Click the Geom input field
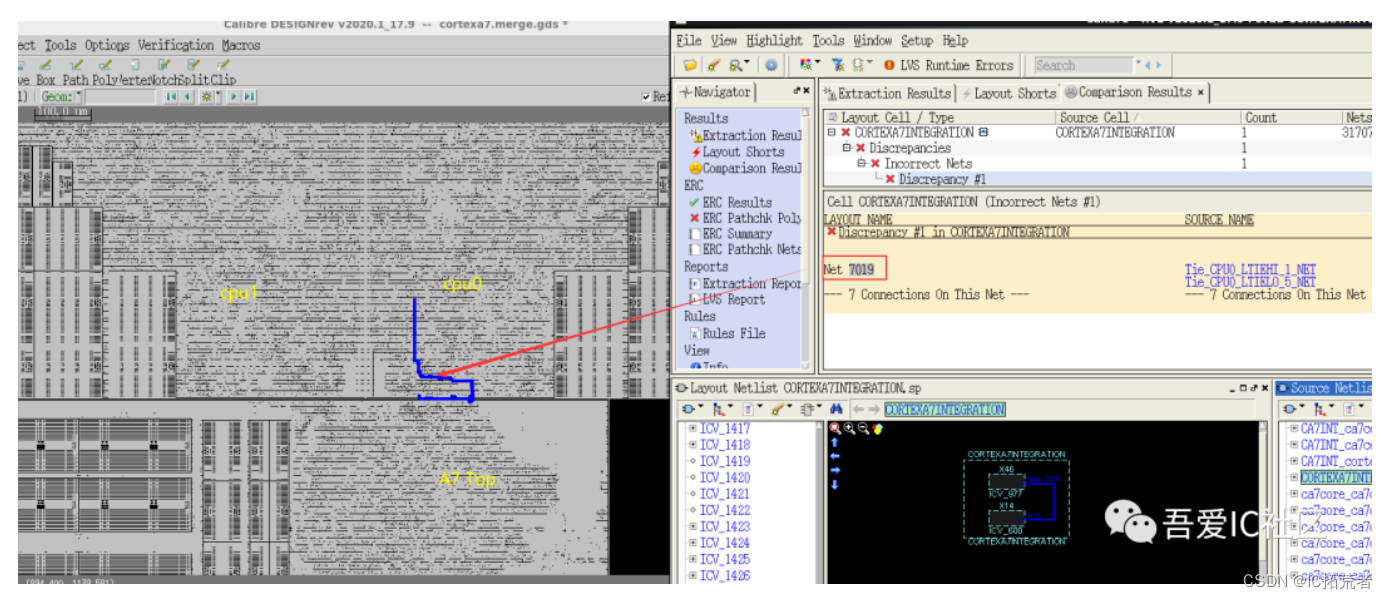 pyautogui.click(x=120, y=97)
